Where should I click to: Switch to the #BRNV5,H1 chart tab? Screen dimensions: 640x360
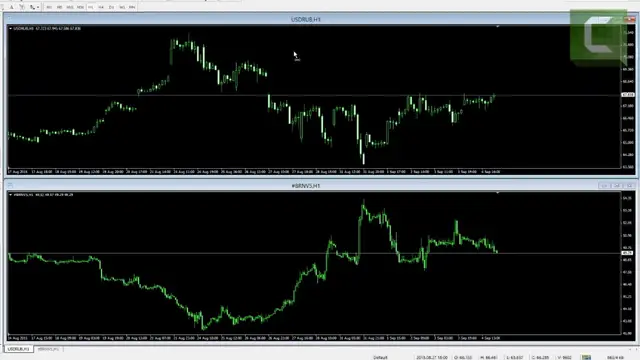point(48,349)
